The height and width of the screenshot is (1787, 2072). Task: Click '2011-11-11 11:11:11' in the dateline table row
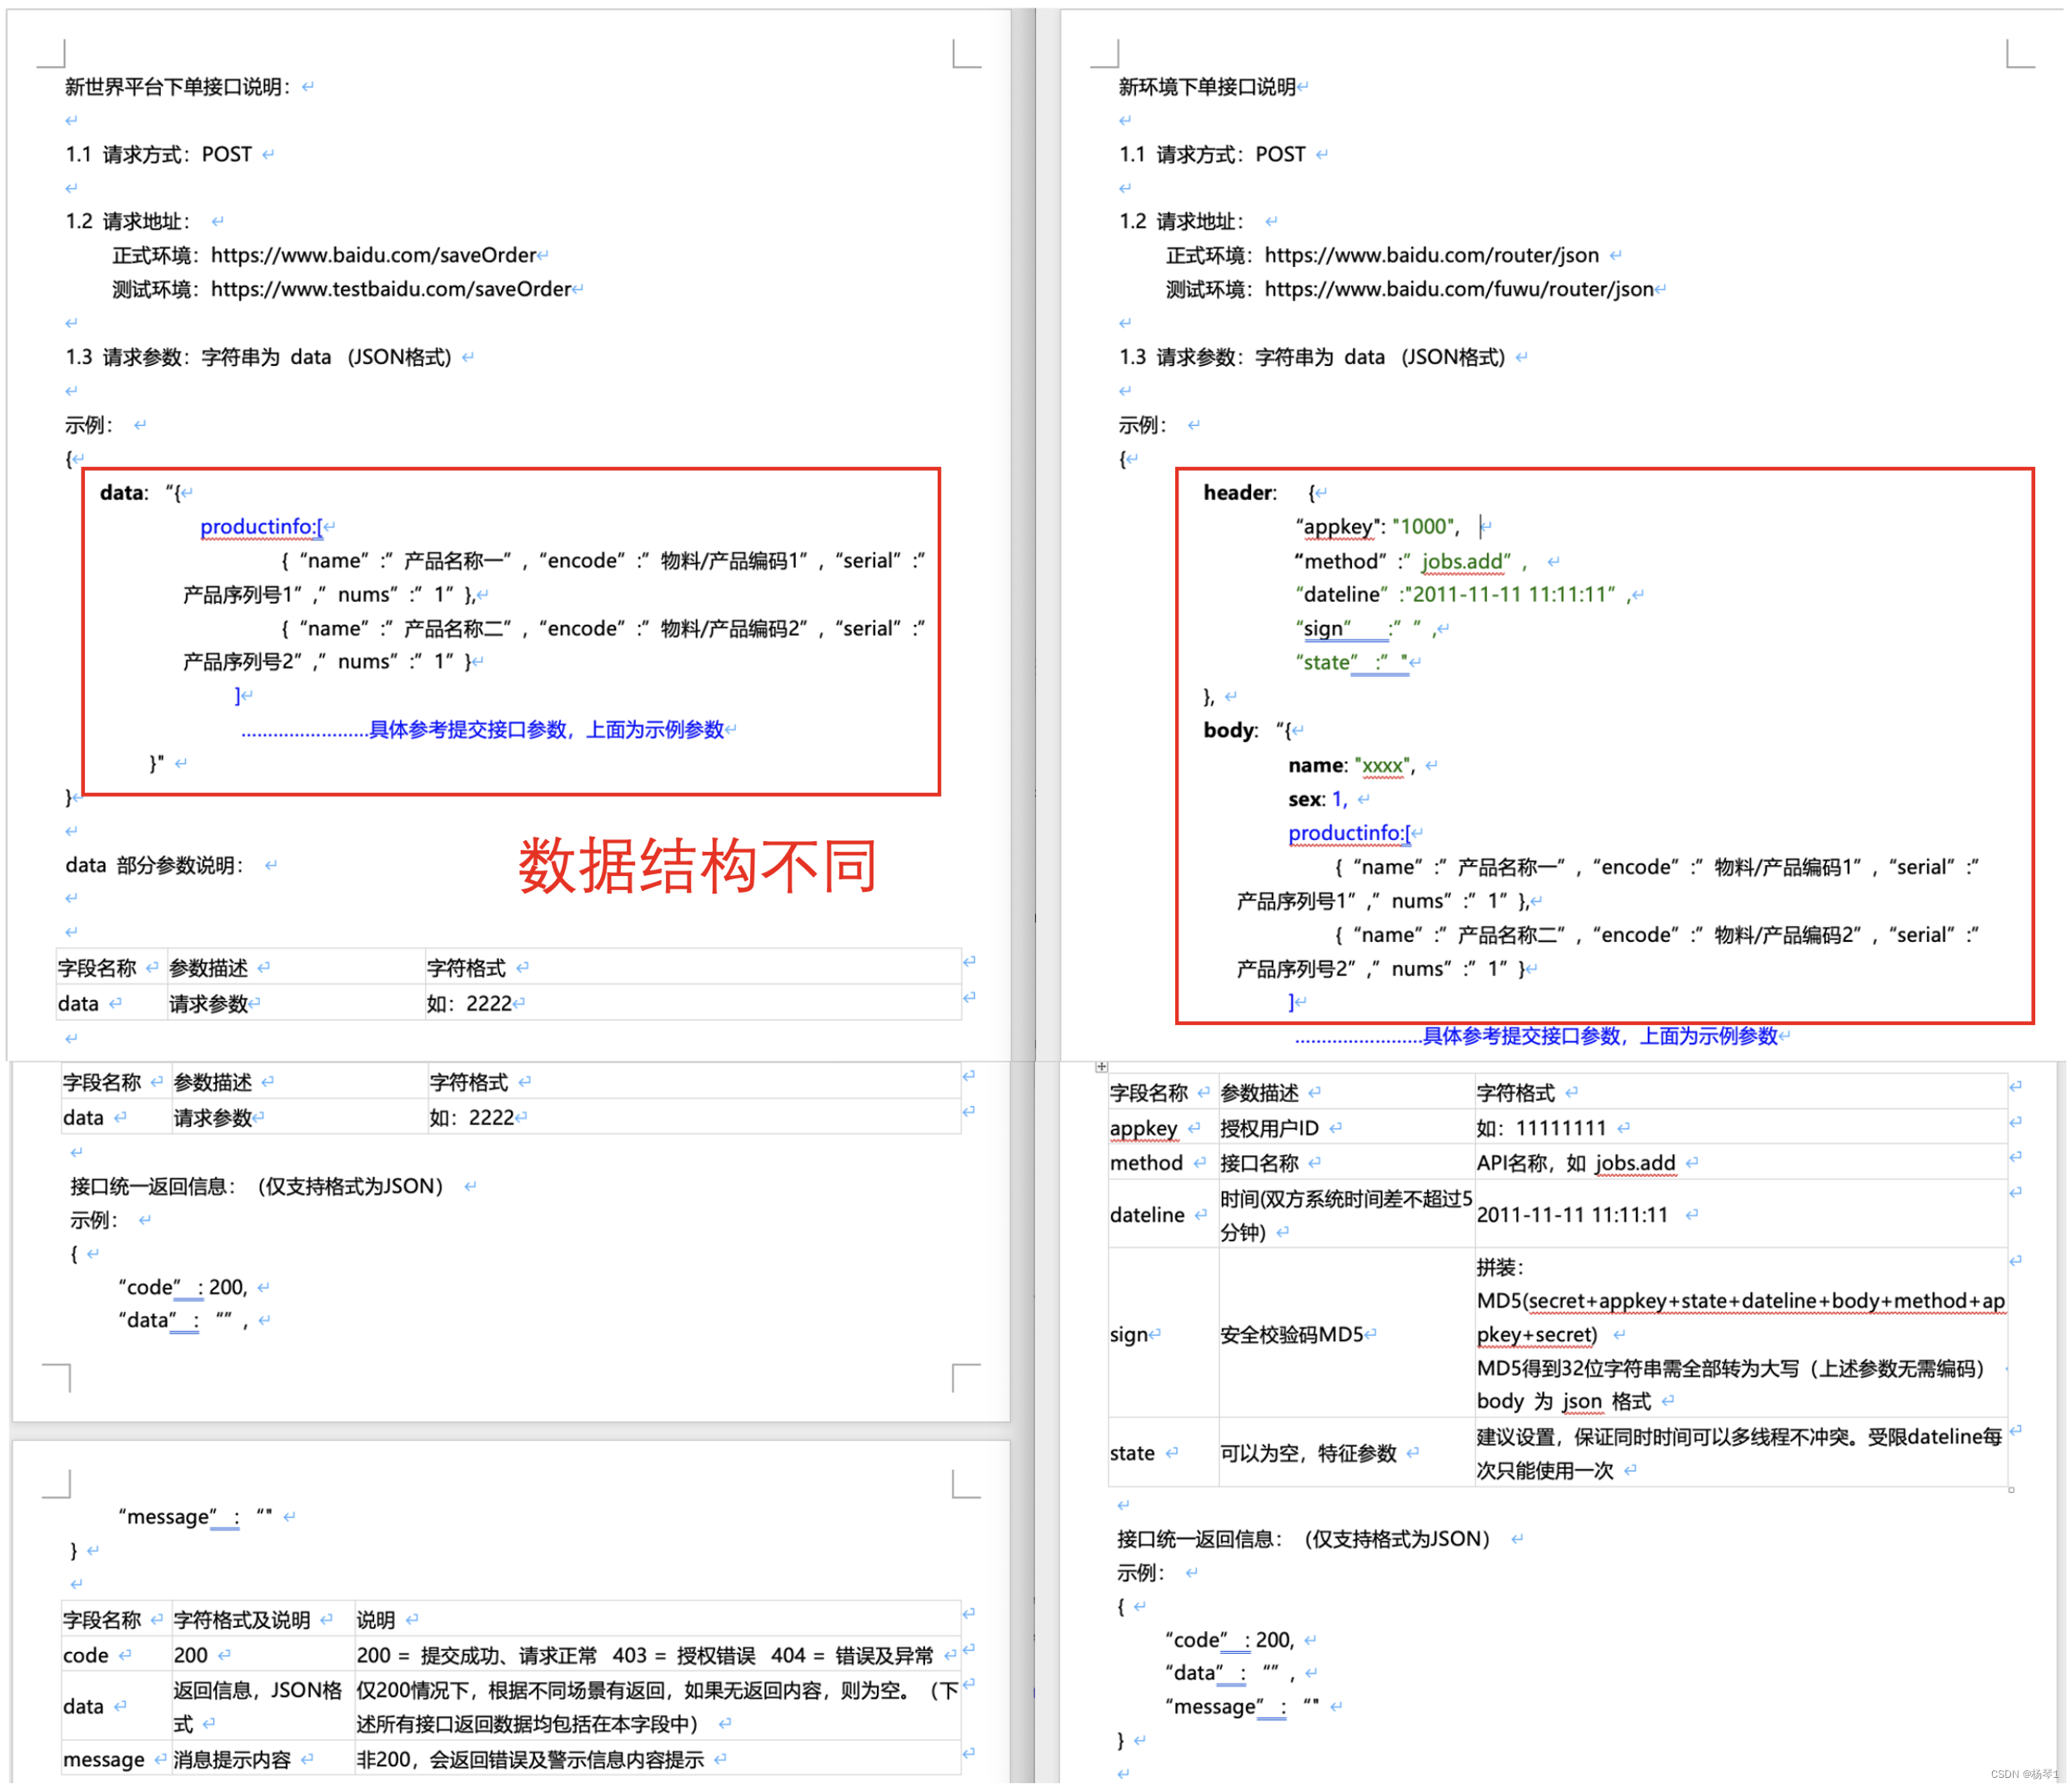pos(1572,1215)
